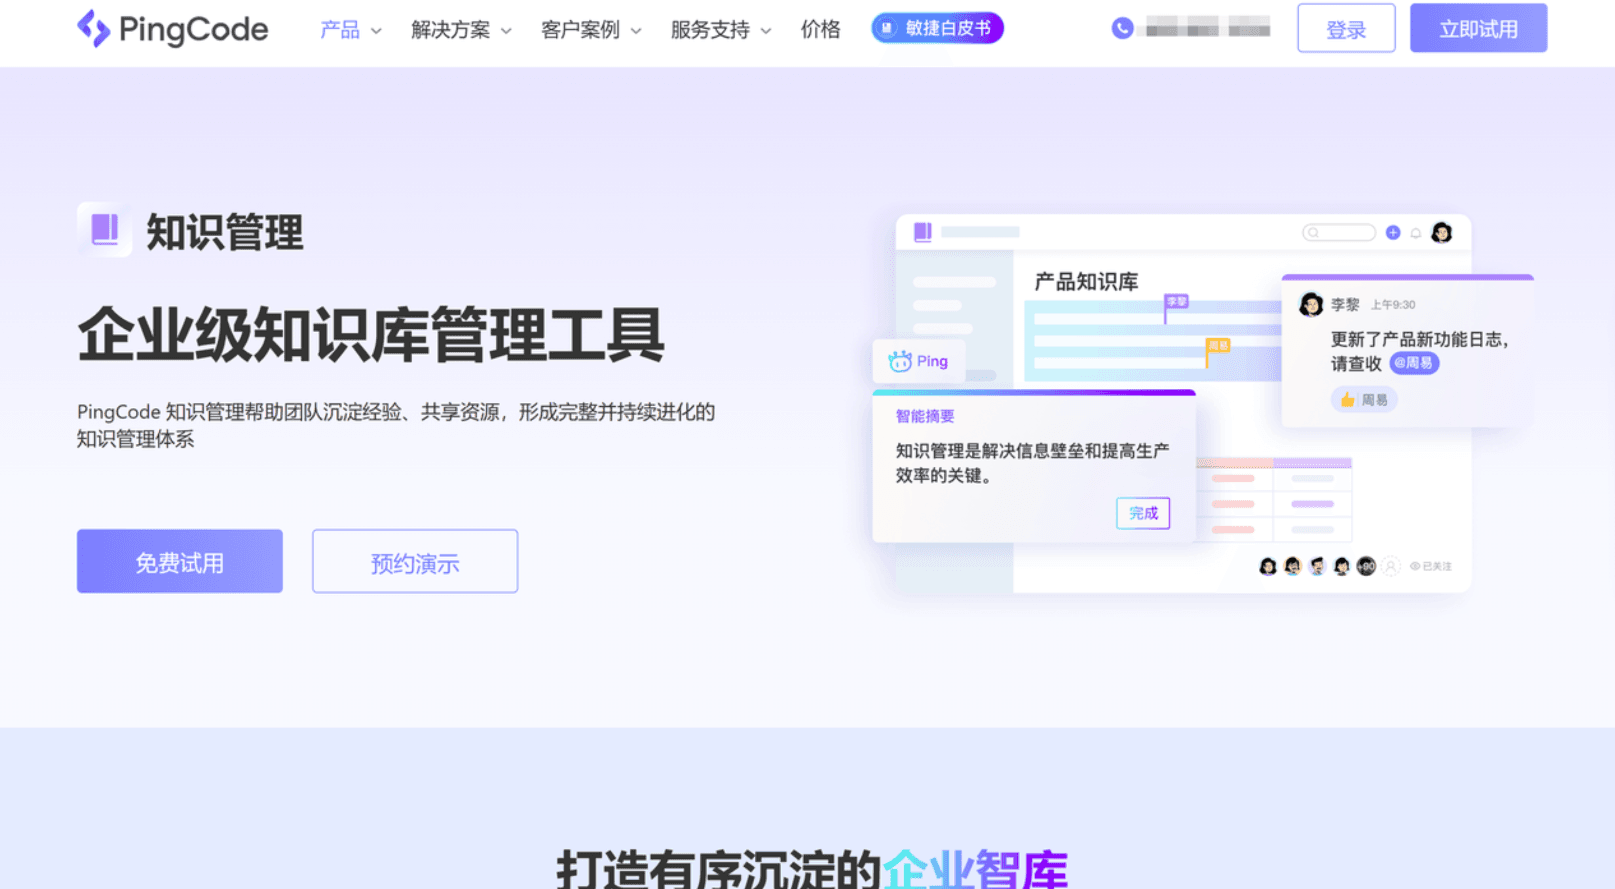Click the 免费试用 button
The height and width of the screenshot is (889, 1615).
pyautogui.click(x=180, y=562)
